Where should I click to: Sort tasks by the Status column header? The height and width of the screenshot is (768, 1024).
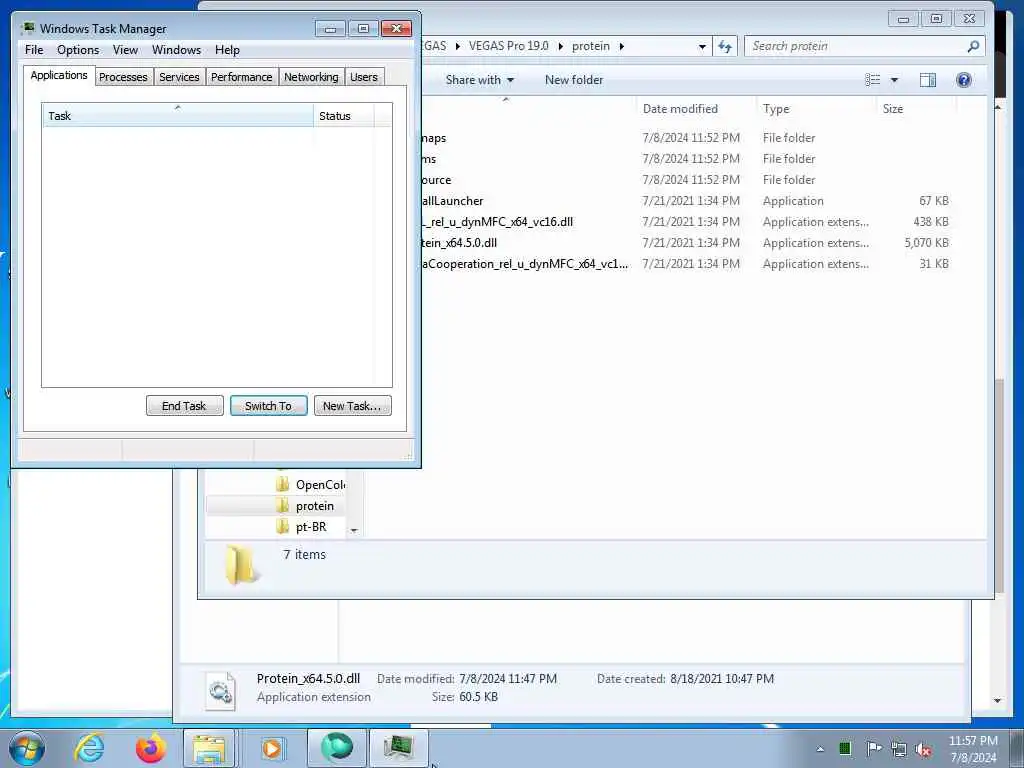point(344,115)
